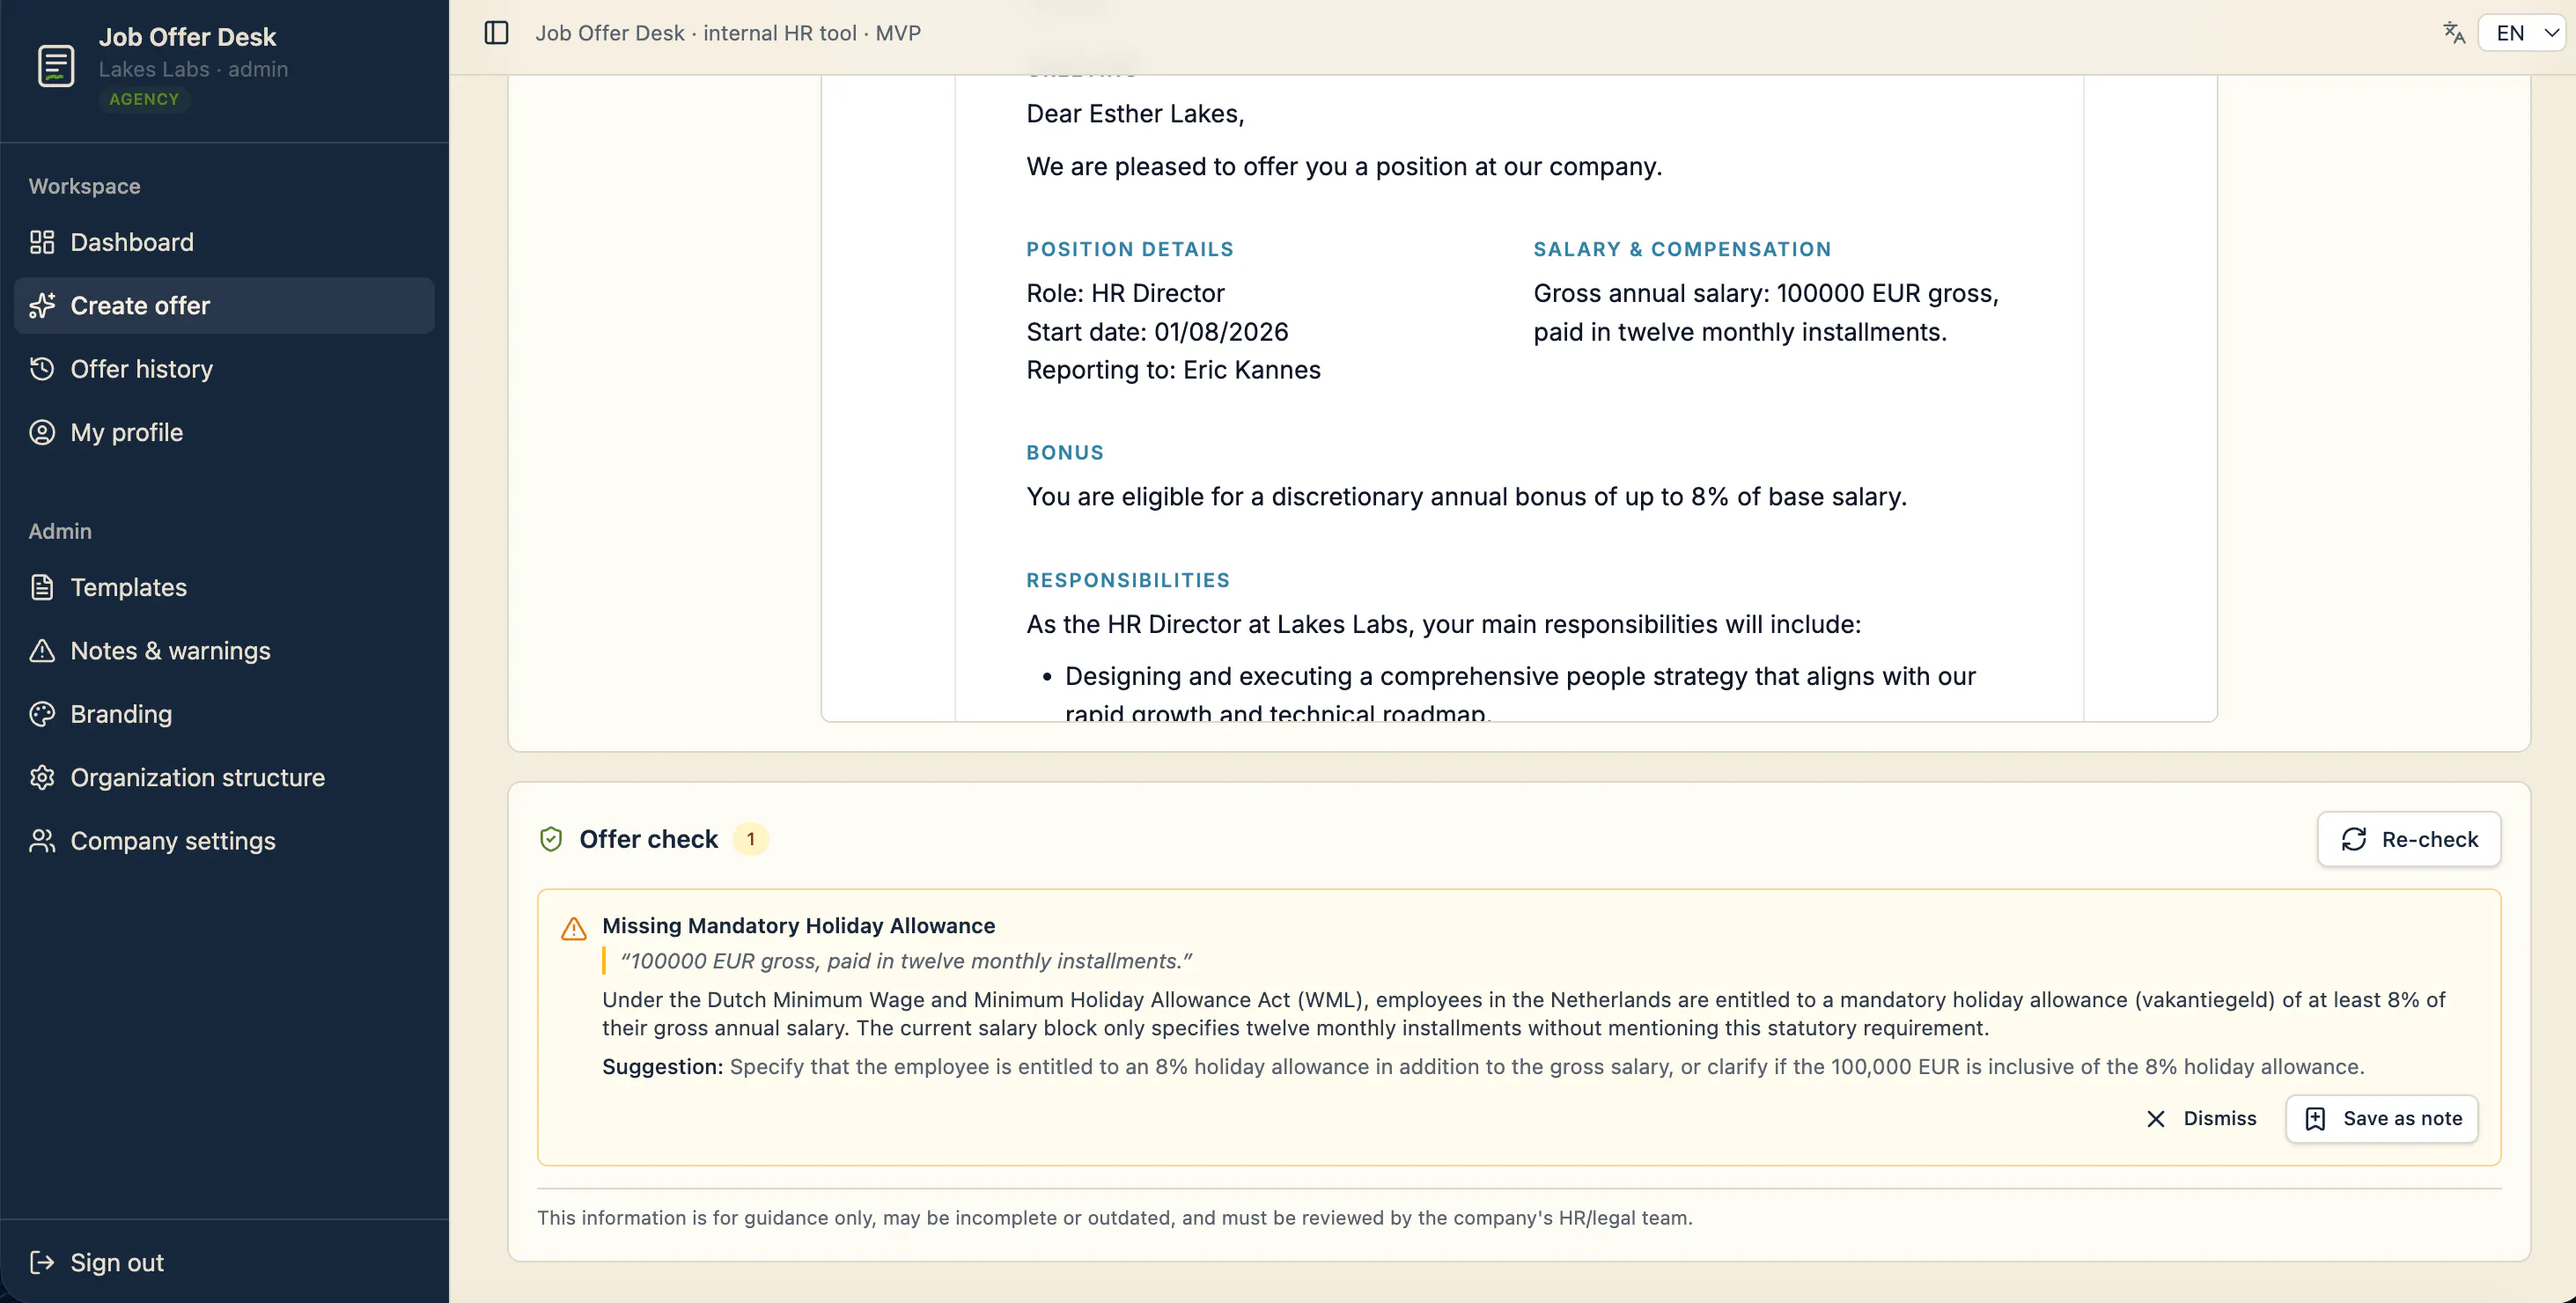Click the Notes & warnings triangle icon
The width and height of the screenshot is (2576, 1303).
click(x=42, y=650)
